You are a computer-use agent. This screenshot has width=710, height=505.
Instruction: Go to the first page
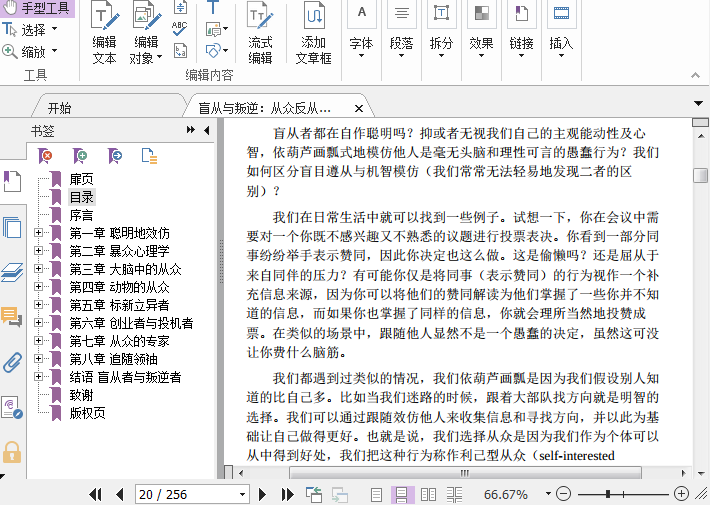[96, 494]
